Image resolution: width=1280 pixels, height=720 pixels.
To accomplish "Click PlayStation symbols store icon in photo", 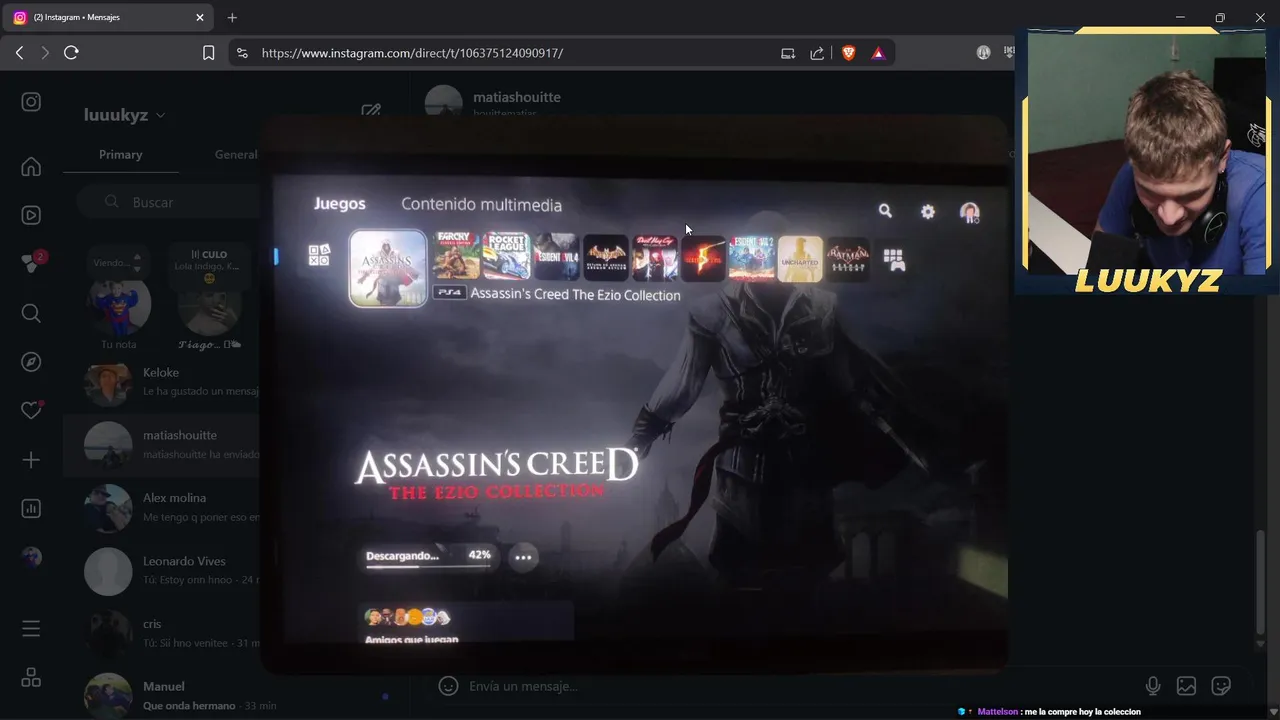I will tap(319, 256).
